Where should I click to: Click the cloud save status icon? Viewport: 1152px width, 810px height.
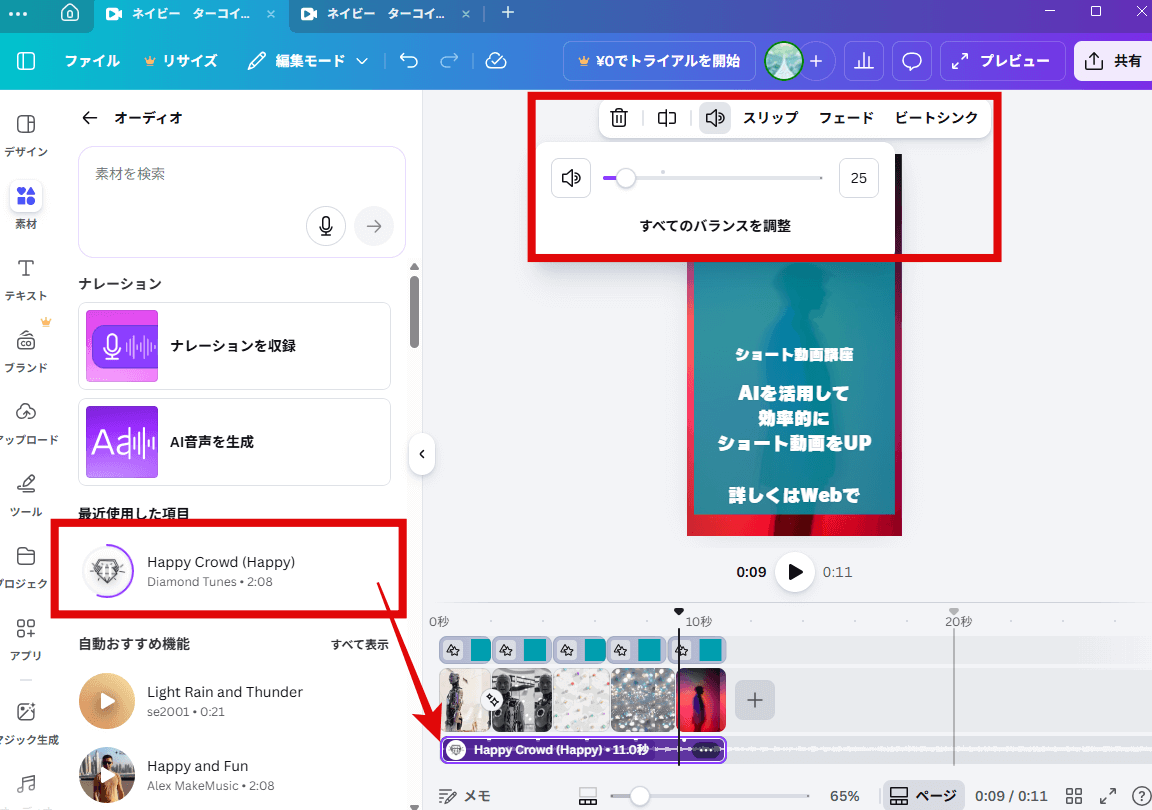click(496, 61)
